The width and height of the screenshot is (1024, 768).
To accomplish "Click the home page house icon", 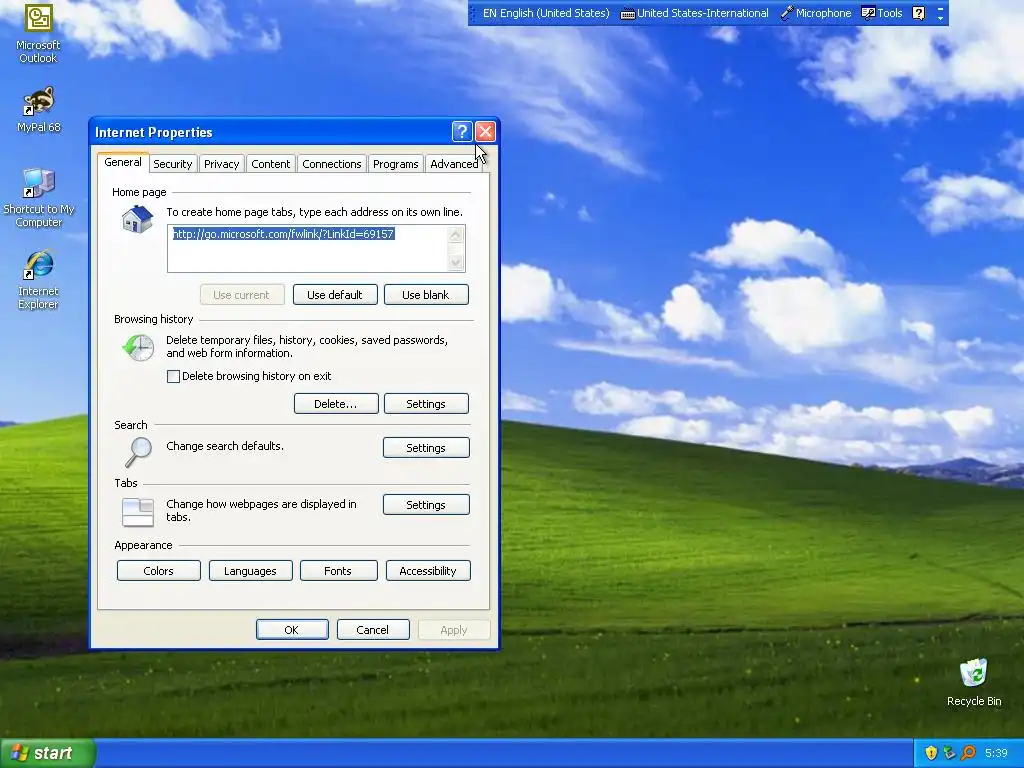I will (137, 219).
